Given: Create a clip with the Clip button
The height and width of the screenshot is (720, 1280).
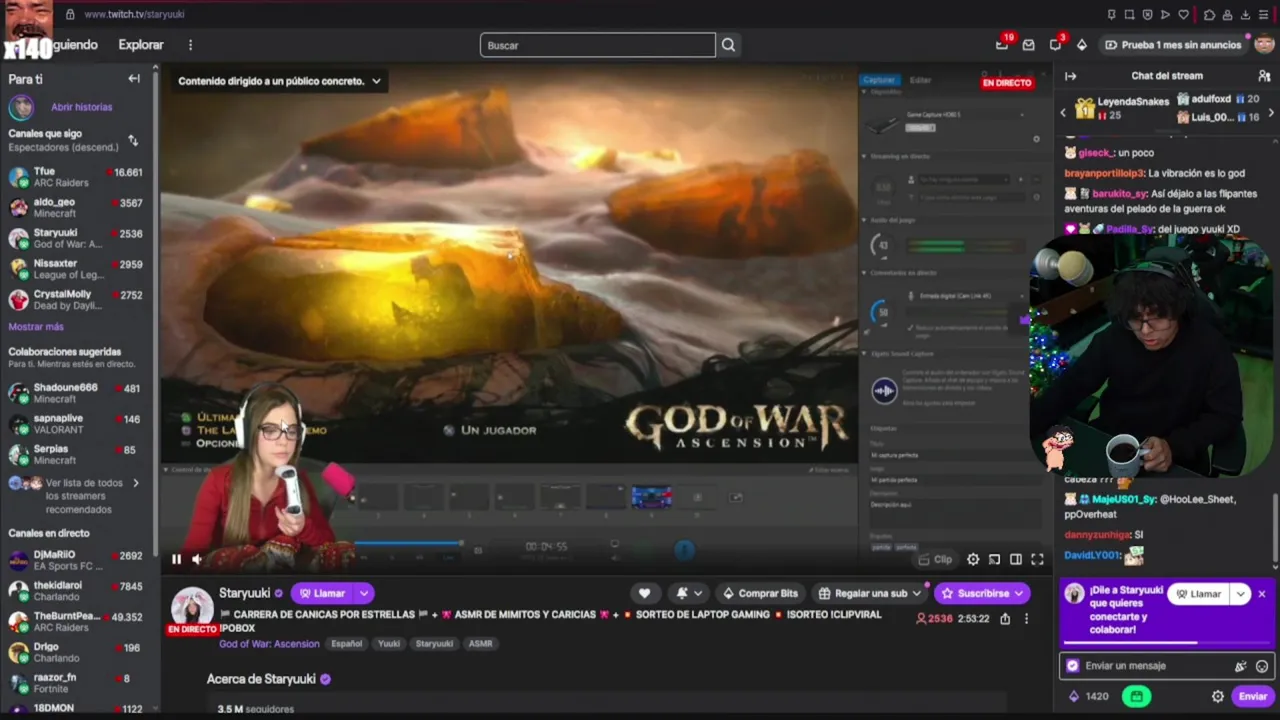Looking at the screenshot, I should click(934, 560).
